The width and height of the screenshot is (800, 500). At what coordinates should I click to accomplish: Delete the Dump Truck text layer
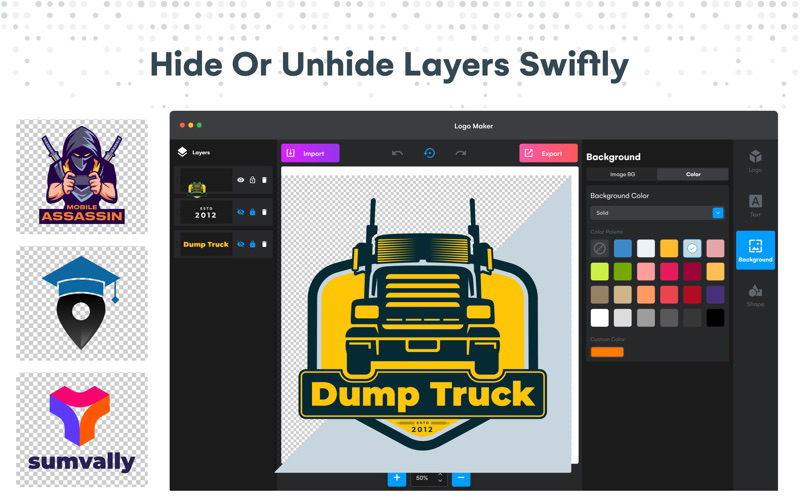(x=264, y=244)
